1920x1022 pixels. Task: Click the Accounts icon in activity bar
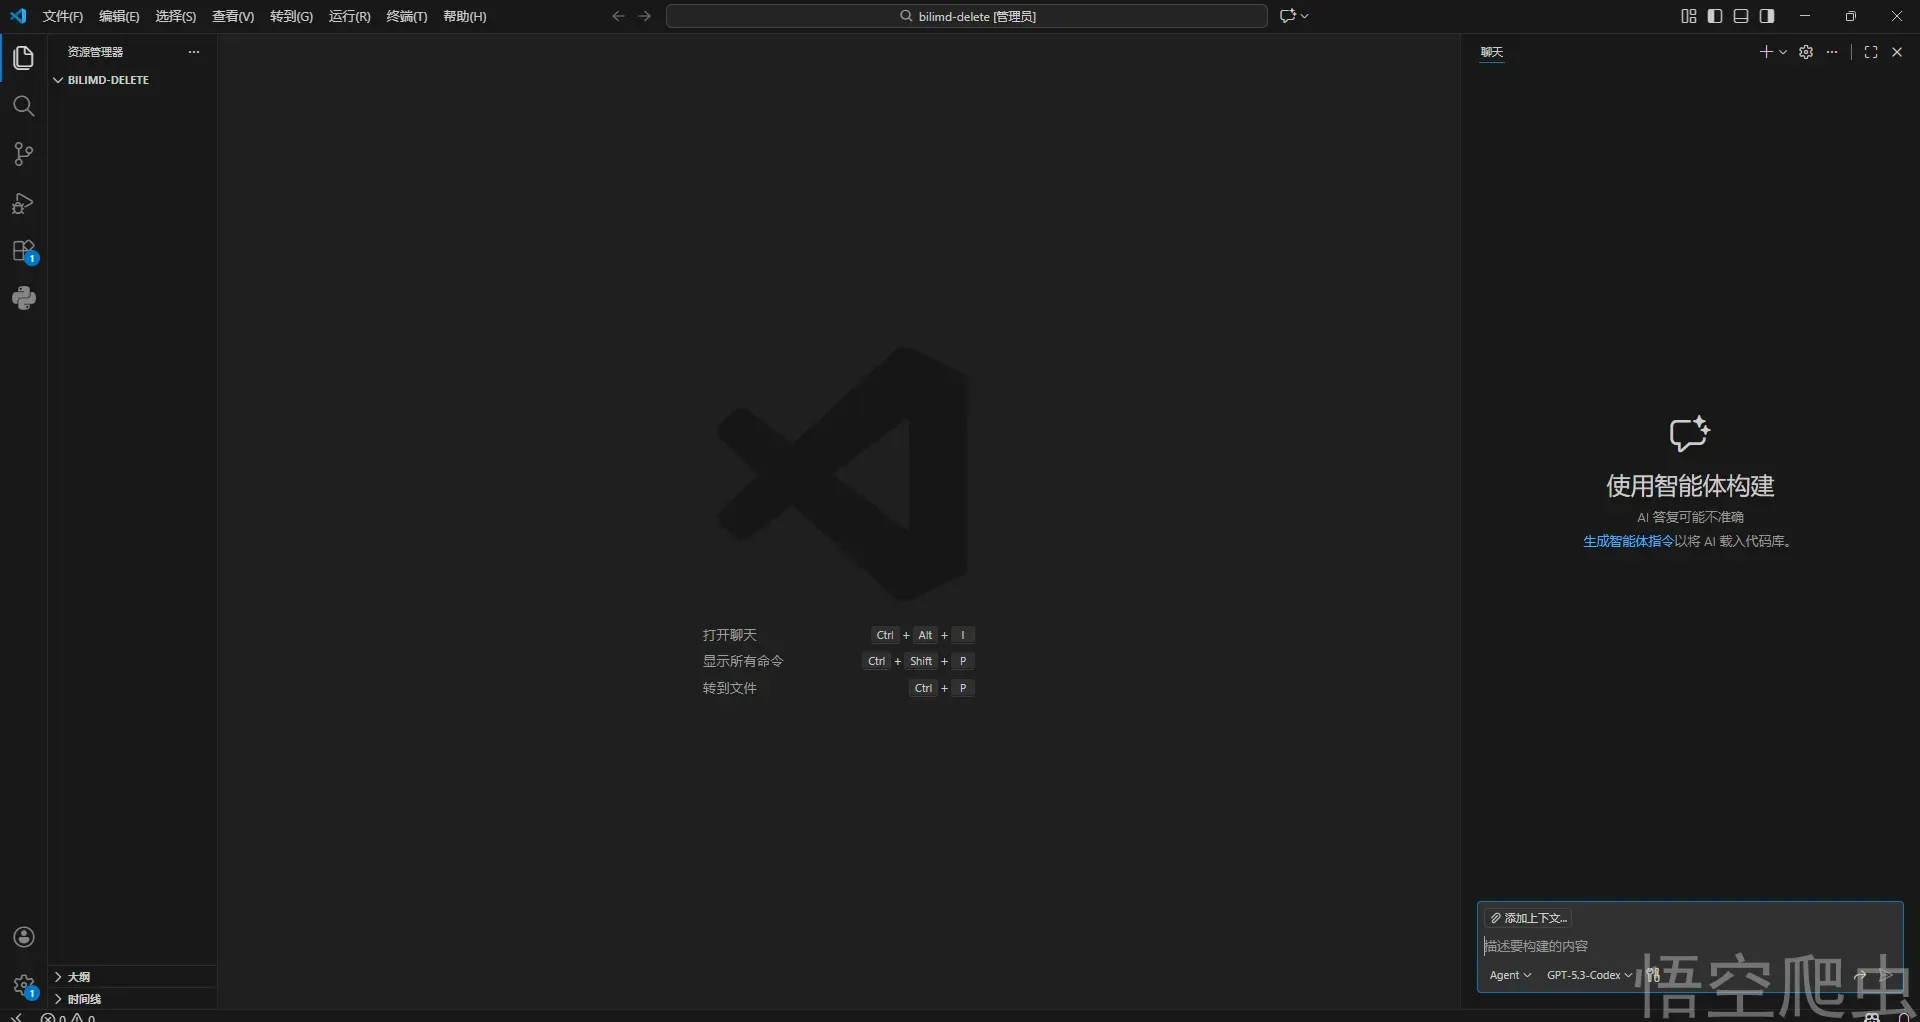pos(24,937)
